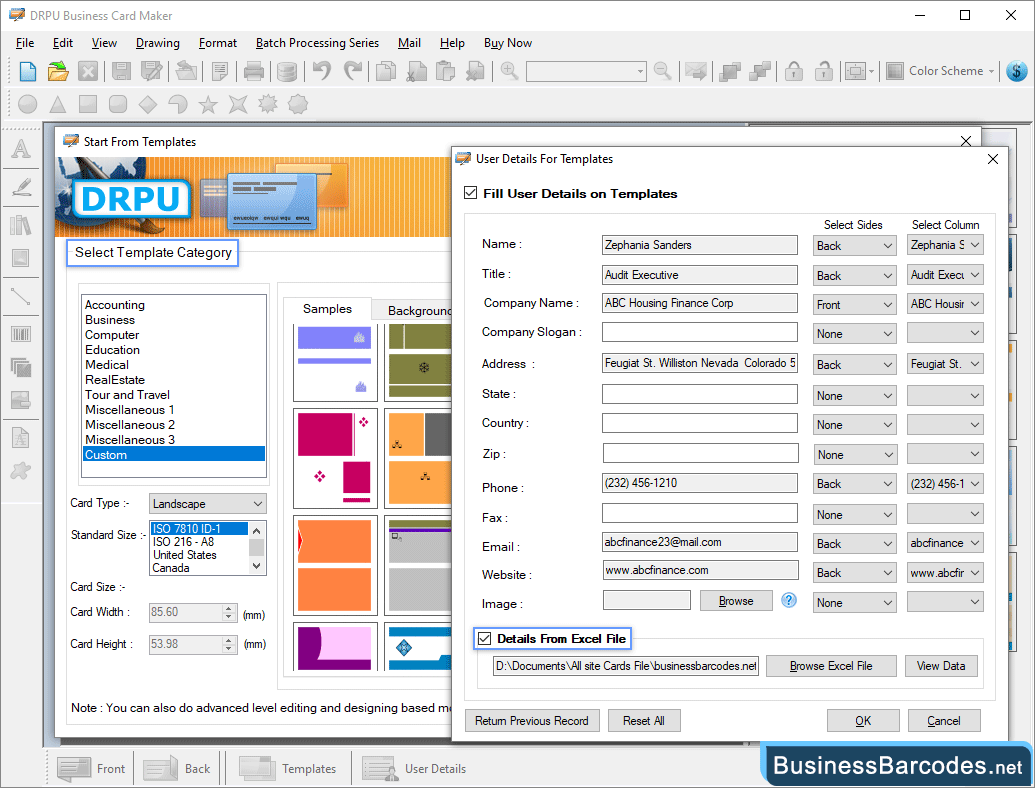Open the Mail menu

409,43
